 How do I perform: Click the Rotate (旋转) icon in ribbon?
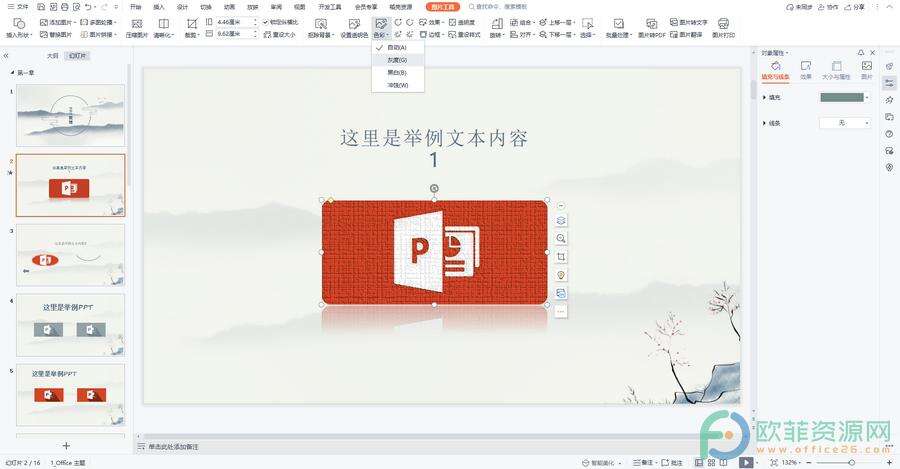497,24
